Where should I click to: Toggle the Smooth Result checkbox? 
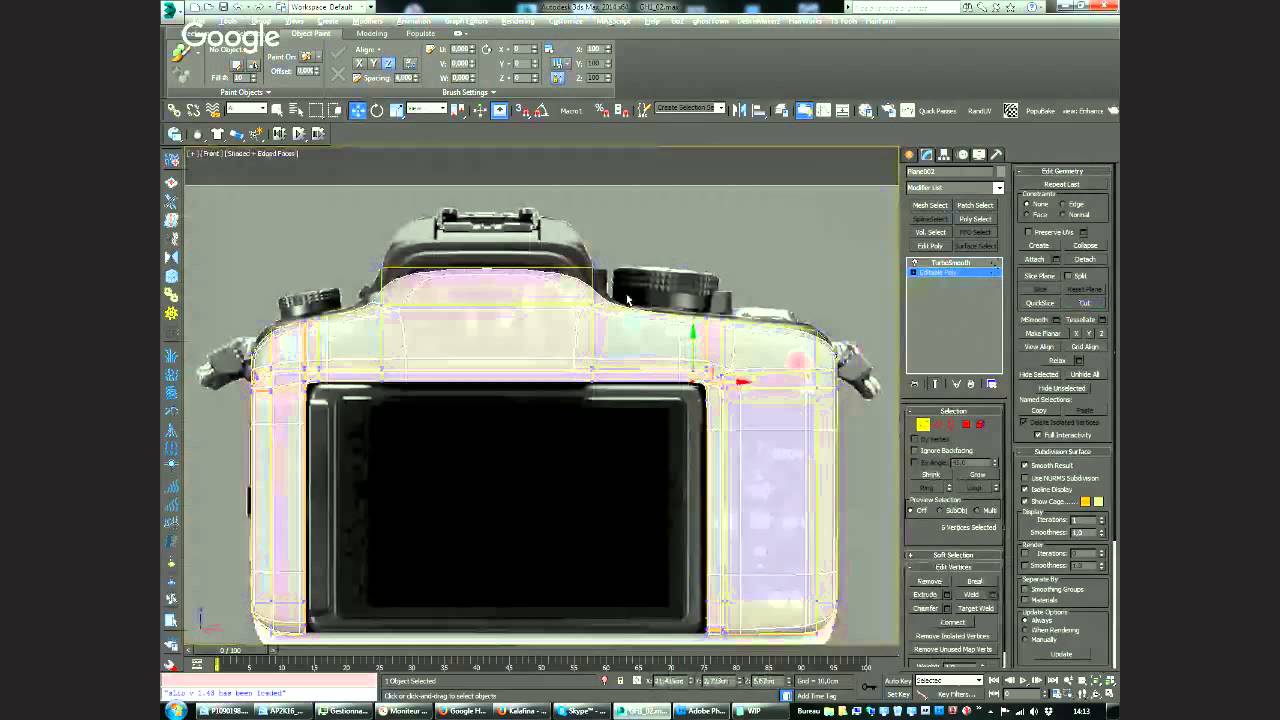click(1025, 466)
